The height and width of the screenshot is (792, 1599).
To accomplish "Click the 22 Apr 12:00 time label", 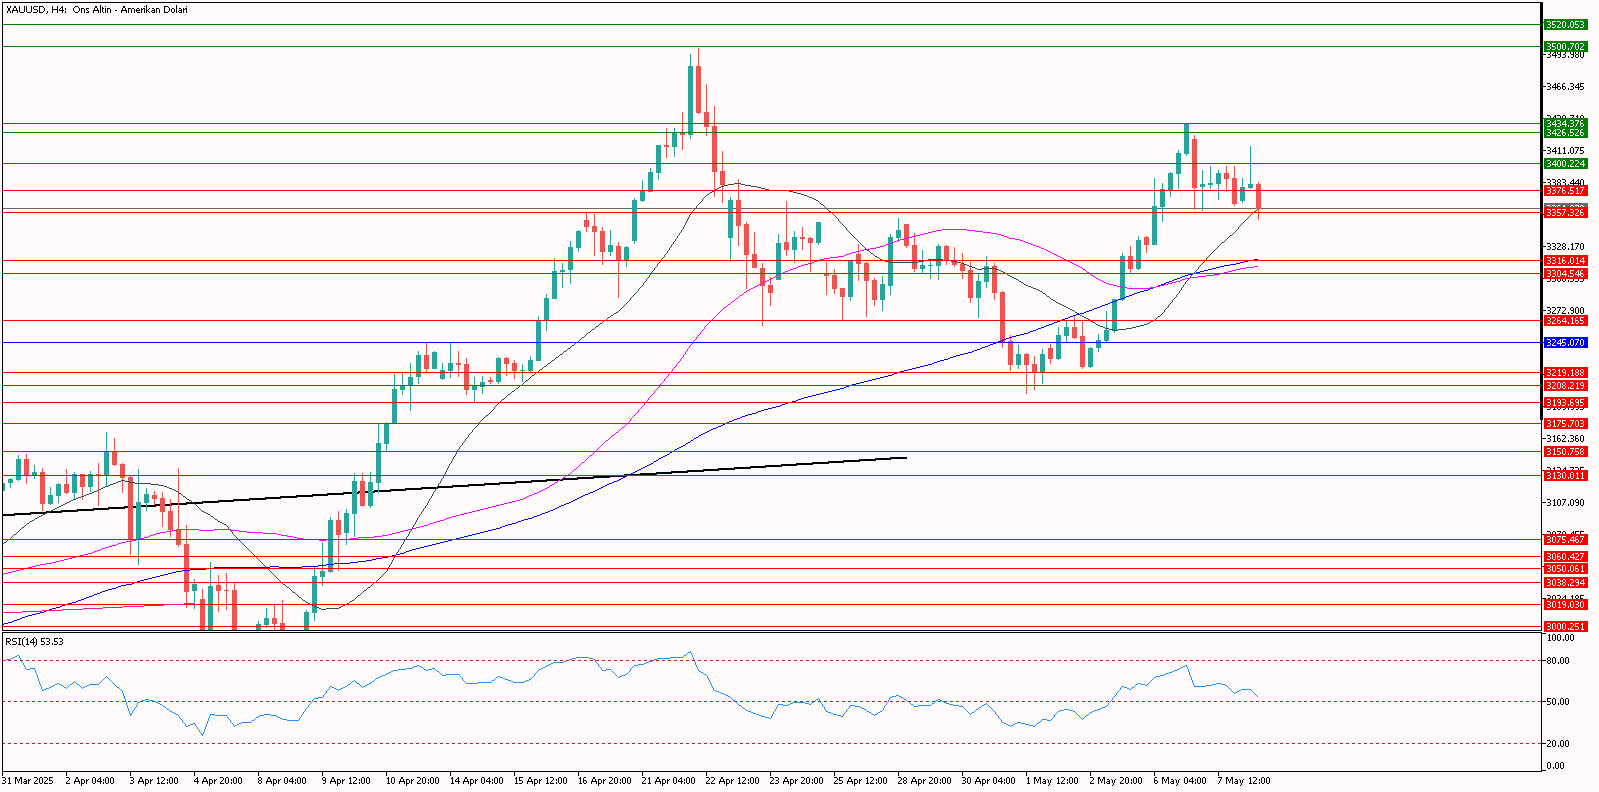I will pos(733,781).
